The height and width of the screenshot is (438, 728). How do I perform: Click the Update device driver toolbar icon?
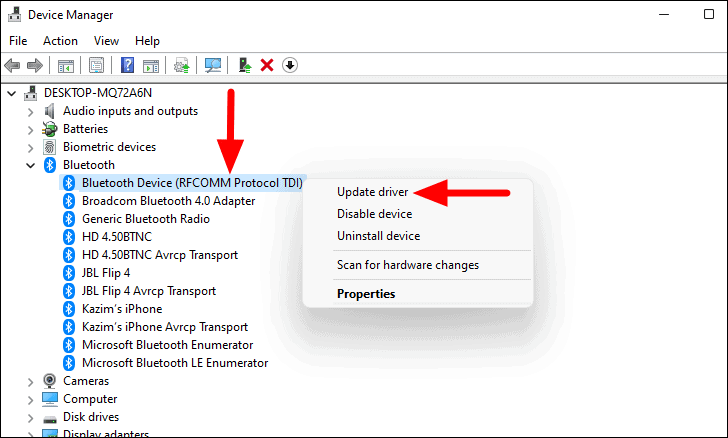(x=244, y=65)
